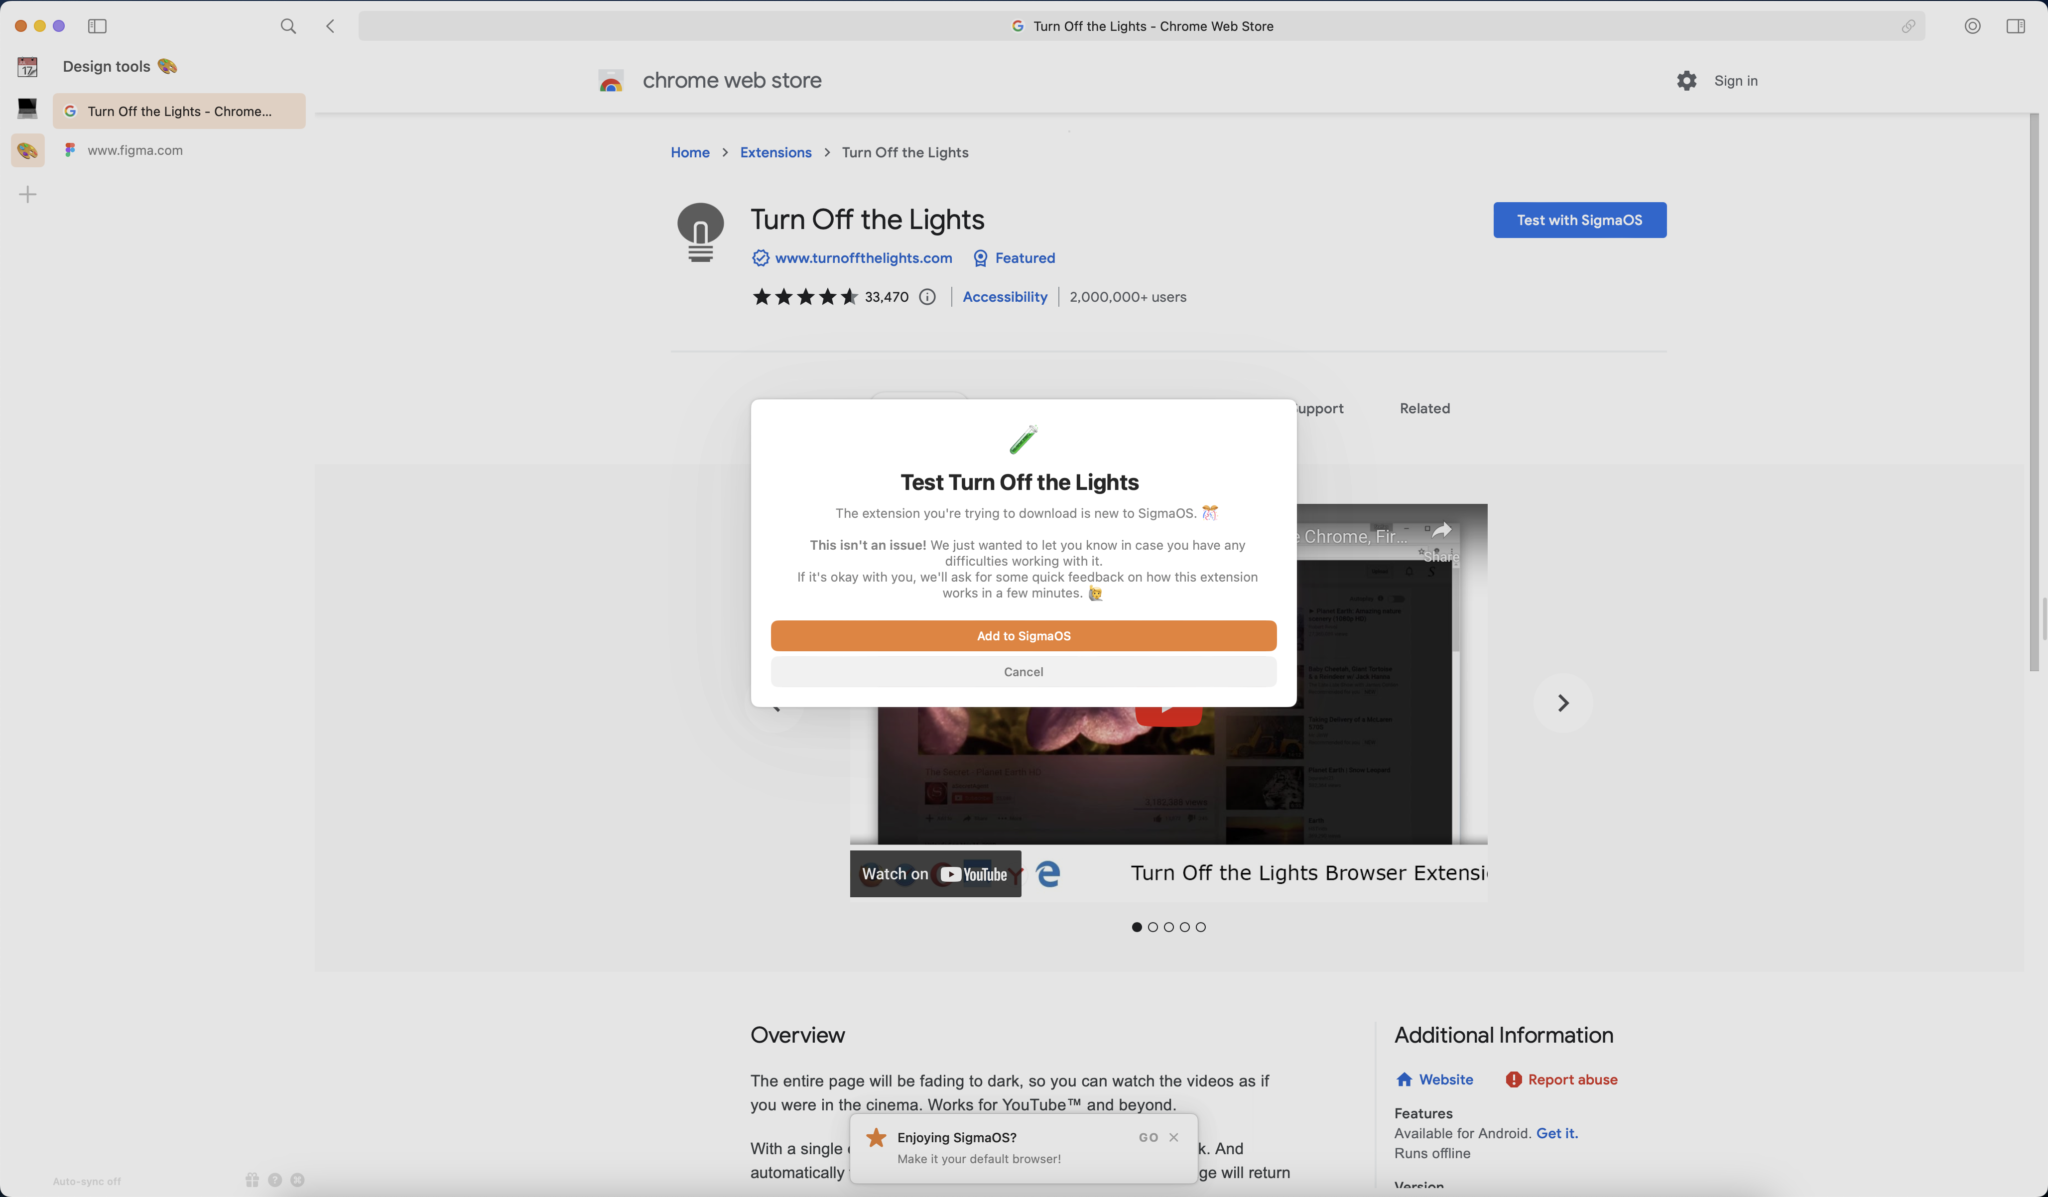Open split view using the top-right icon

click(x=2015, y=26)
